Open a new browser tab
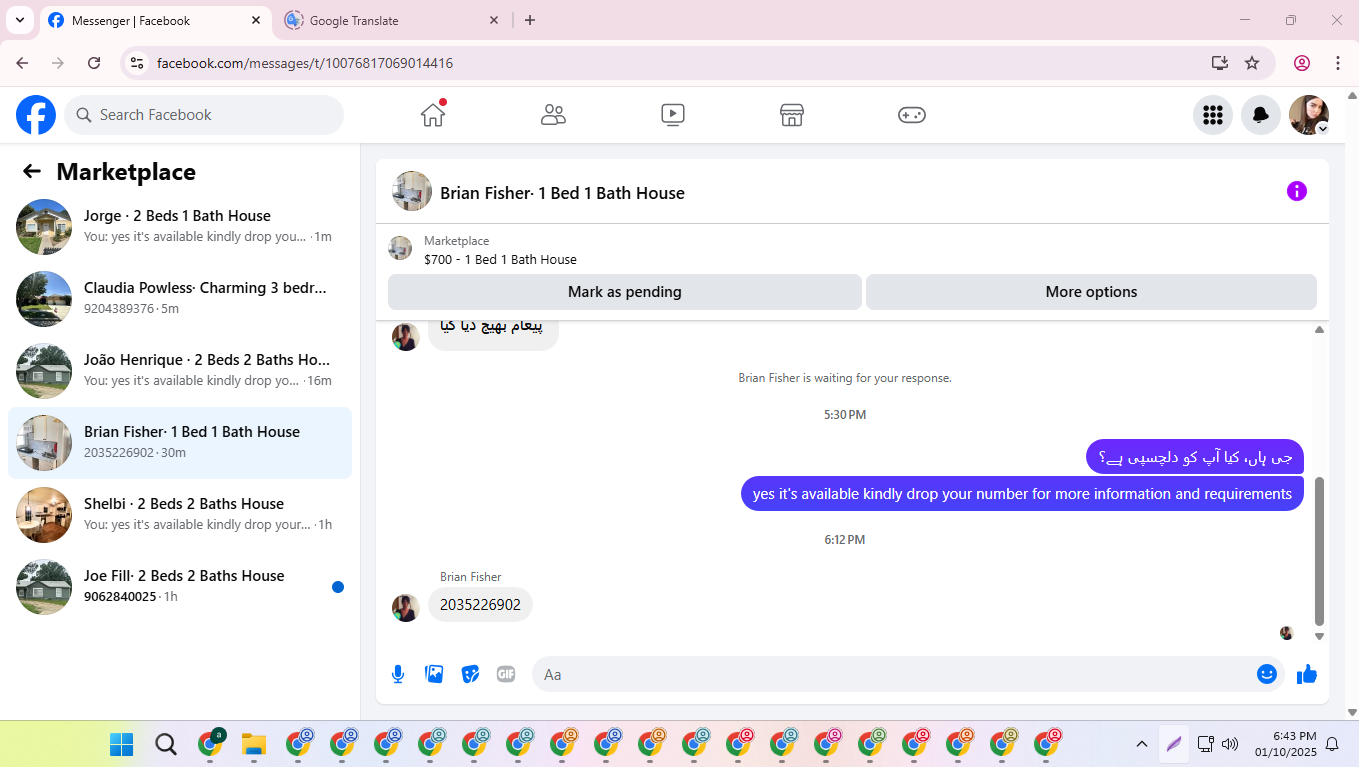Screen dimensions: 1359x767 pyautogui.click(x=530, y=20)
